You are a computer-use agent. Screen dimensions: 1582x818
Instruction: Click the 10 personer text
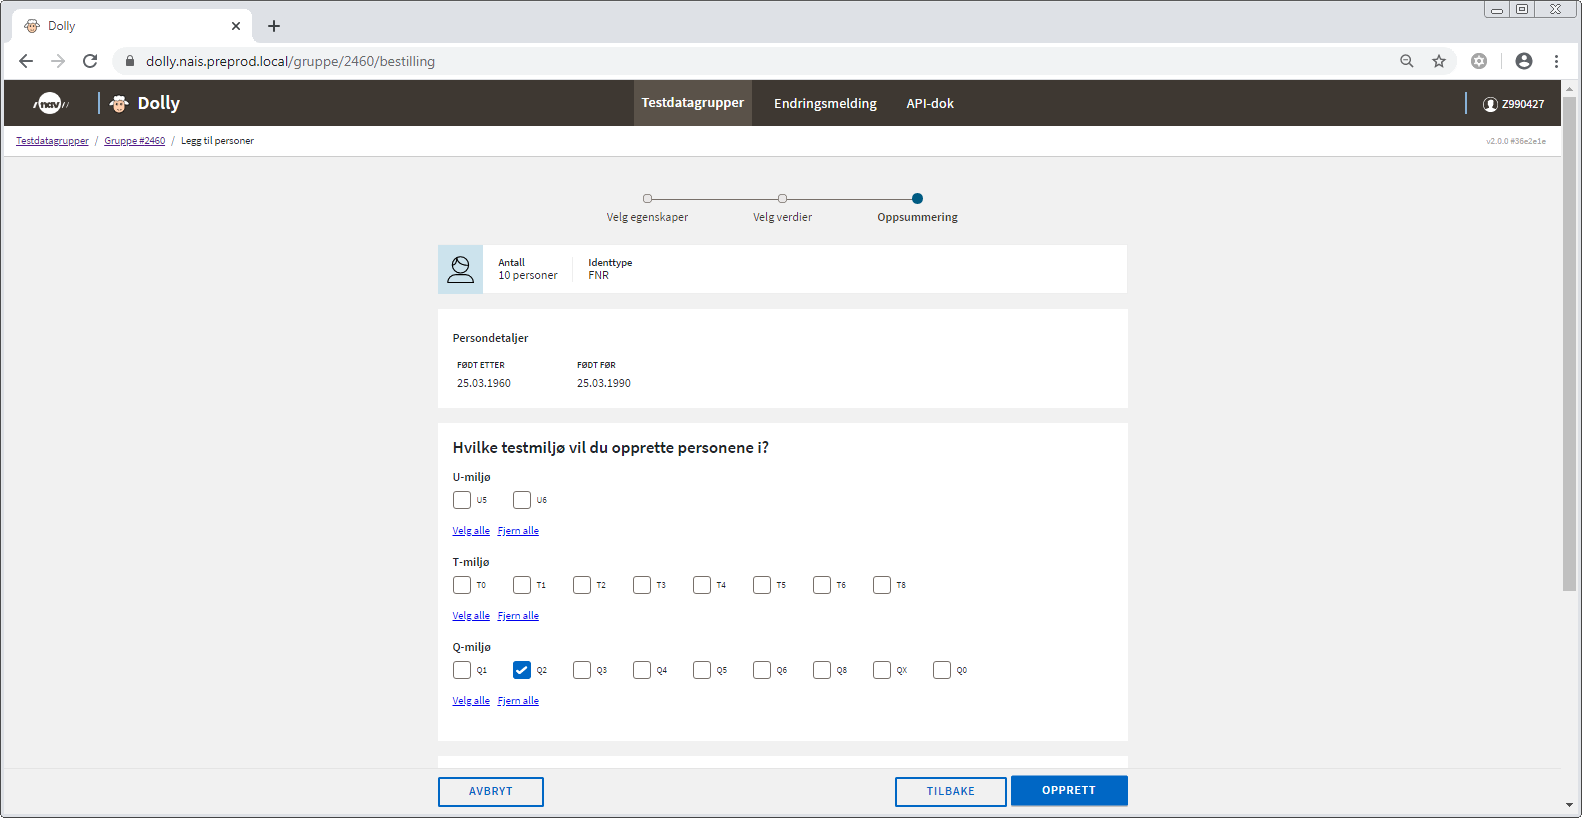[x=528, y=275]
